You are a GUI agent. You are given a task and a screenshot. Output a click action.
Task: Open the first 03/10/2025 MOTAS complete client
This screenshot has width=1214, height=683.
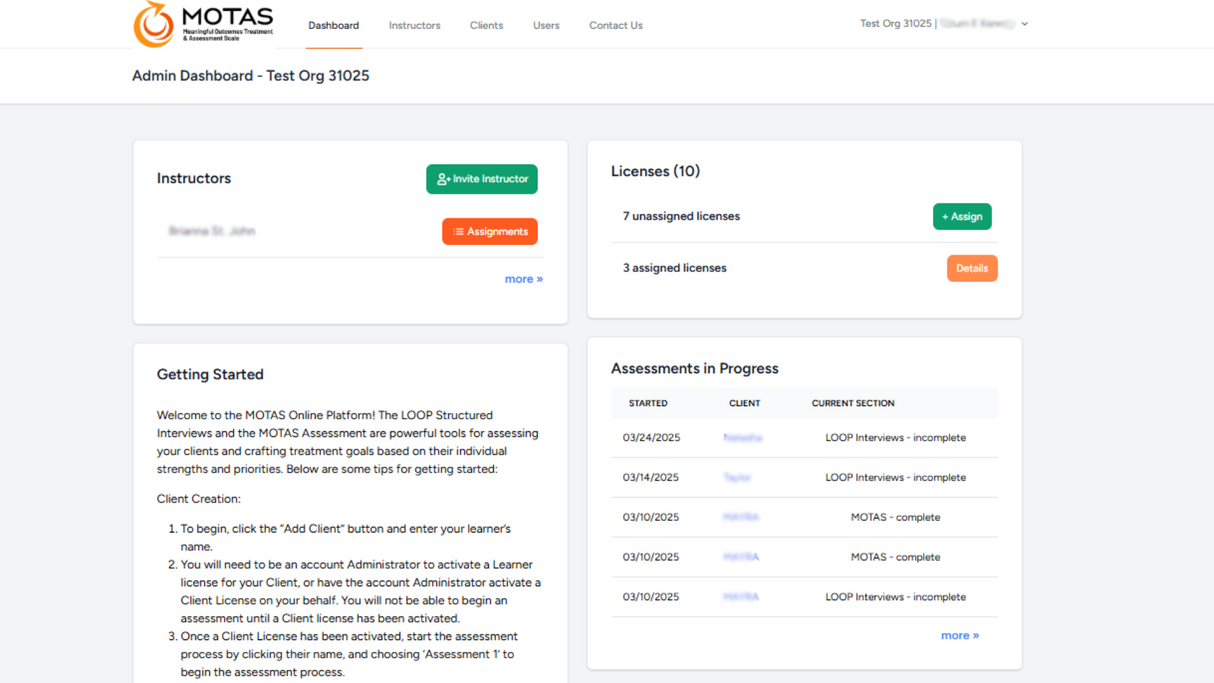(x=741, y=517)
